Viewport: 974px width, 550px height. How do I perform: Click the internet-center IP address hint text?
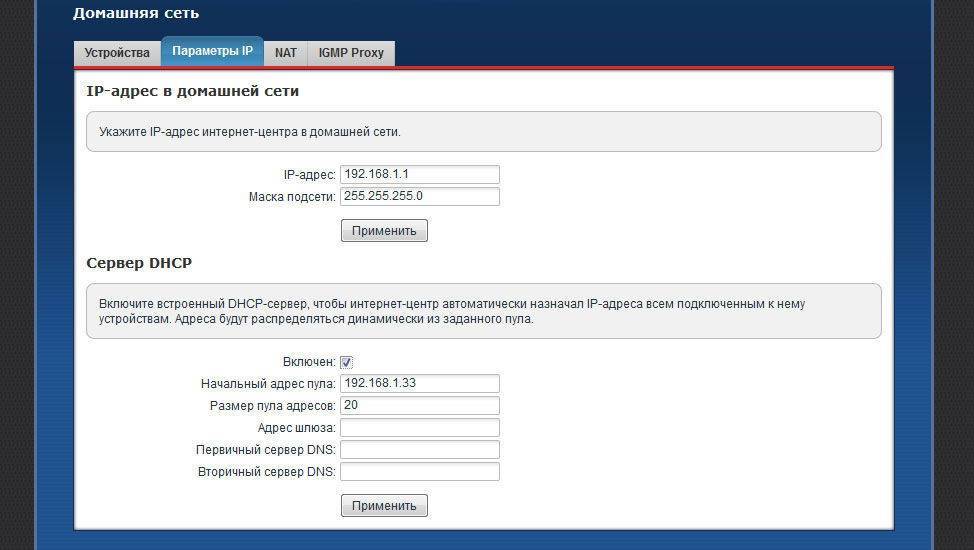tap(250, 131)
